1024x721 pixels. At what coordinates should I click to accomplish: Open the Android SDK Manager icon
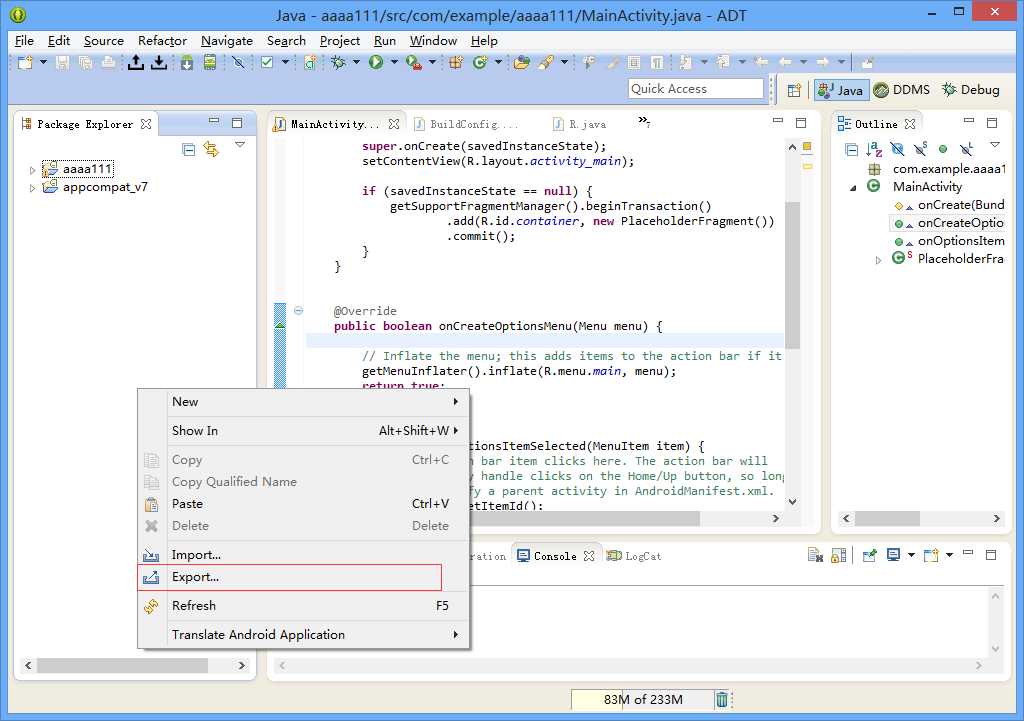click(187, 63)
